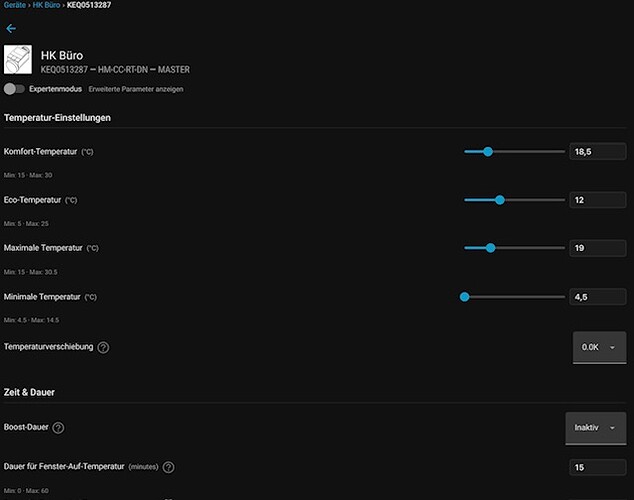Image resolution: width=634 pixels, height=500 pixels.
Task: Click the Maximale Temperatur value field 19
Action: tap(598, 248)
